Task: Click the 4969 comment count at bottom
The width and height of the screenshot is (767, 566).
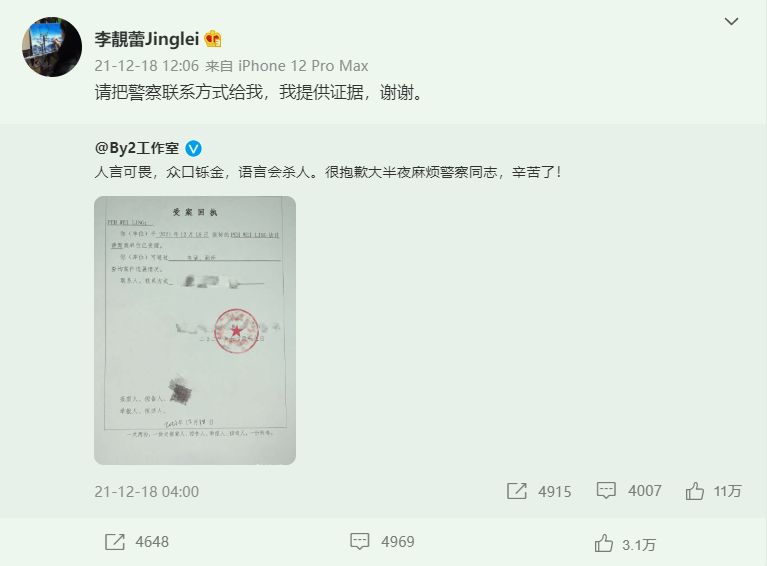Action: click(x=398, y=542)
